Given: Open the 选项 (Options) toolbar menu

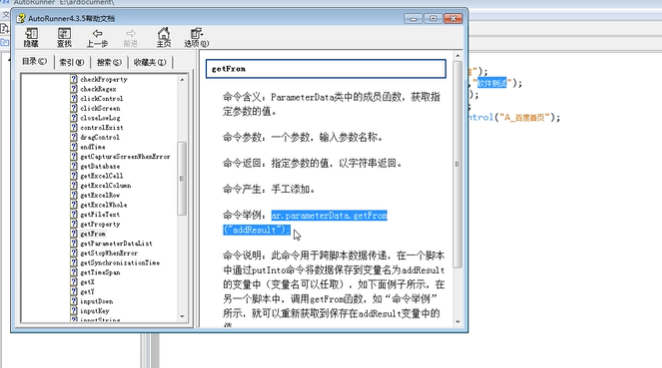Looking at the screenshot, I should (197, 37).
